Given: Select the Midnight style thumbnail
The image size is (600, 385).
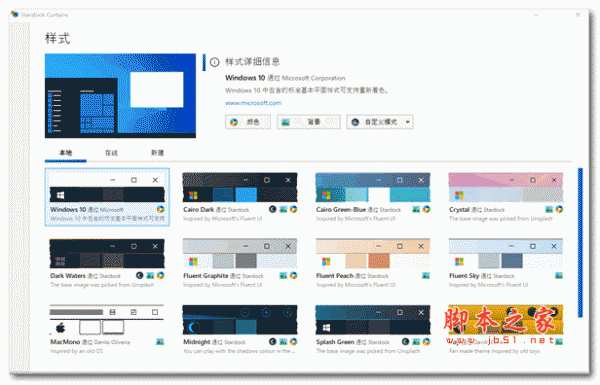Looking at the screenshot, I should [240, 320].
